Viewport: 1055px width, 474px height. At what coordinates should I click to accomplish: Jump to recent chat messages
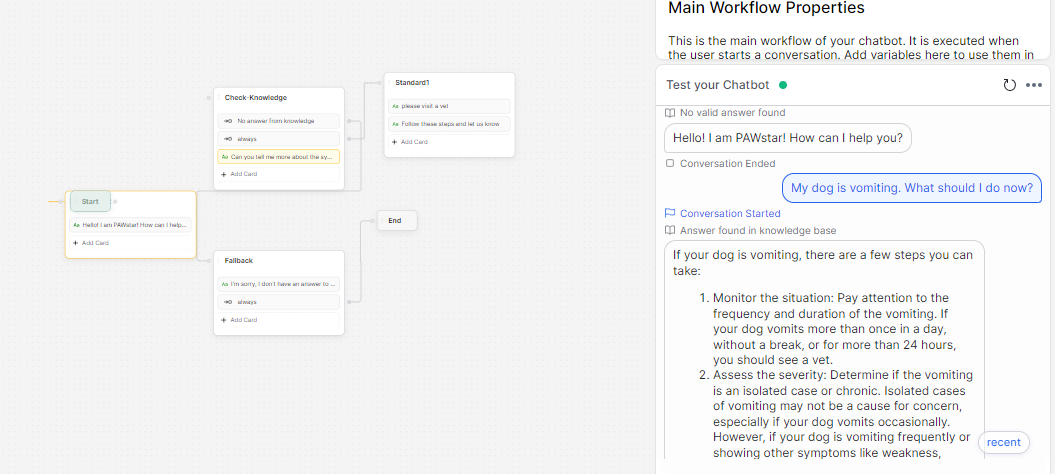(1003, 442)
